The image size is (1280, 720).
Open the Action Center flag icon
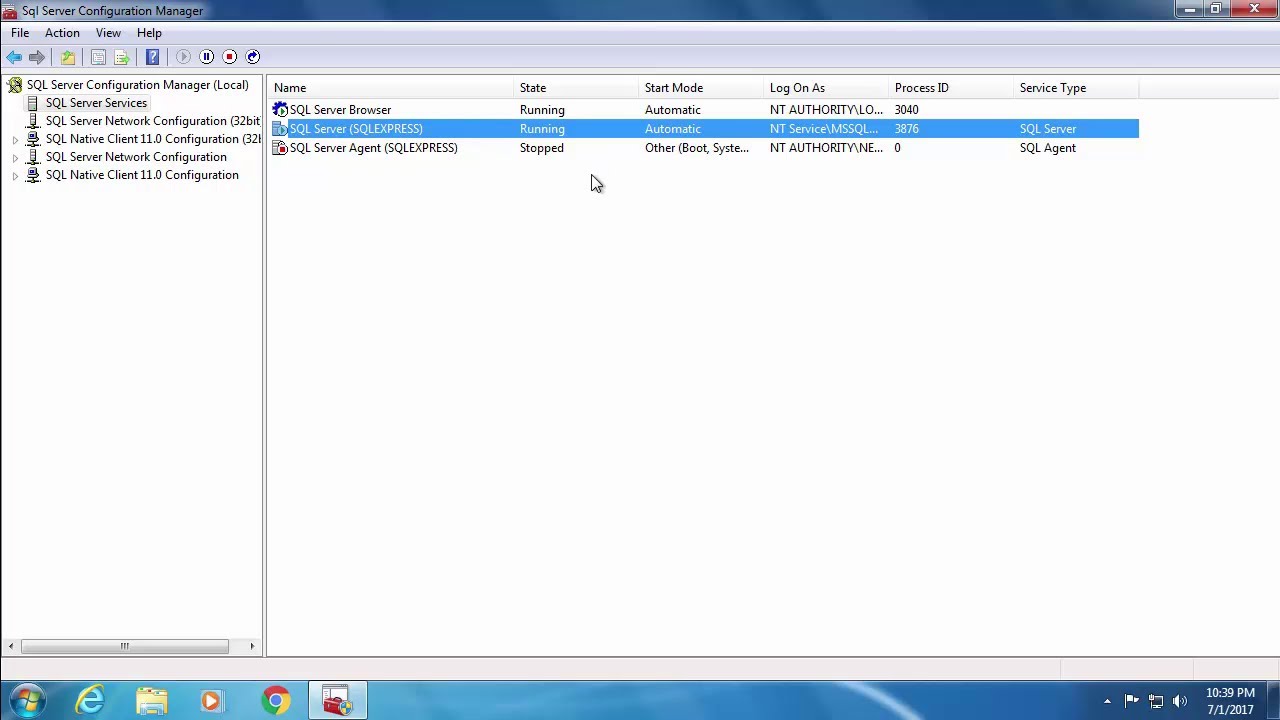coord(1131,701)
